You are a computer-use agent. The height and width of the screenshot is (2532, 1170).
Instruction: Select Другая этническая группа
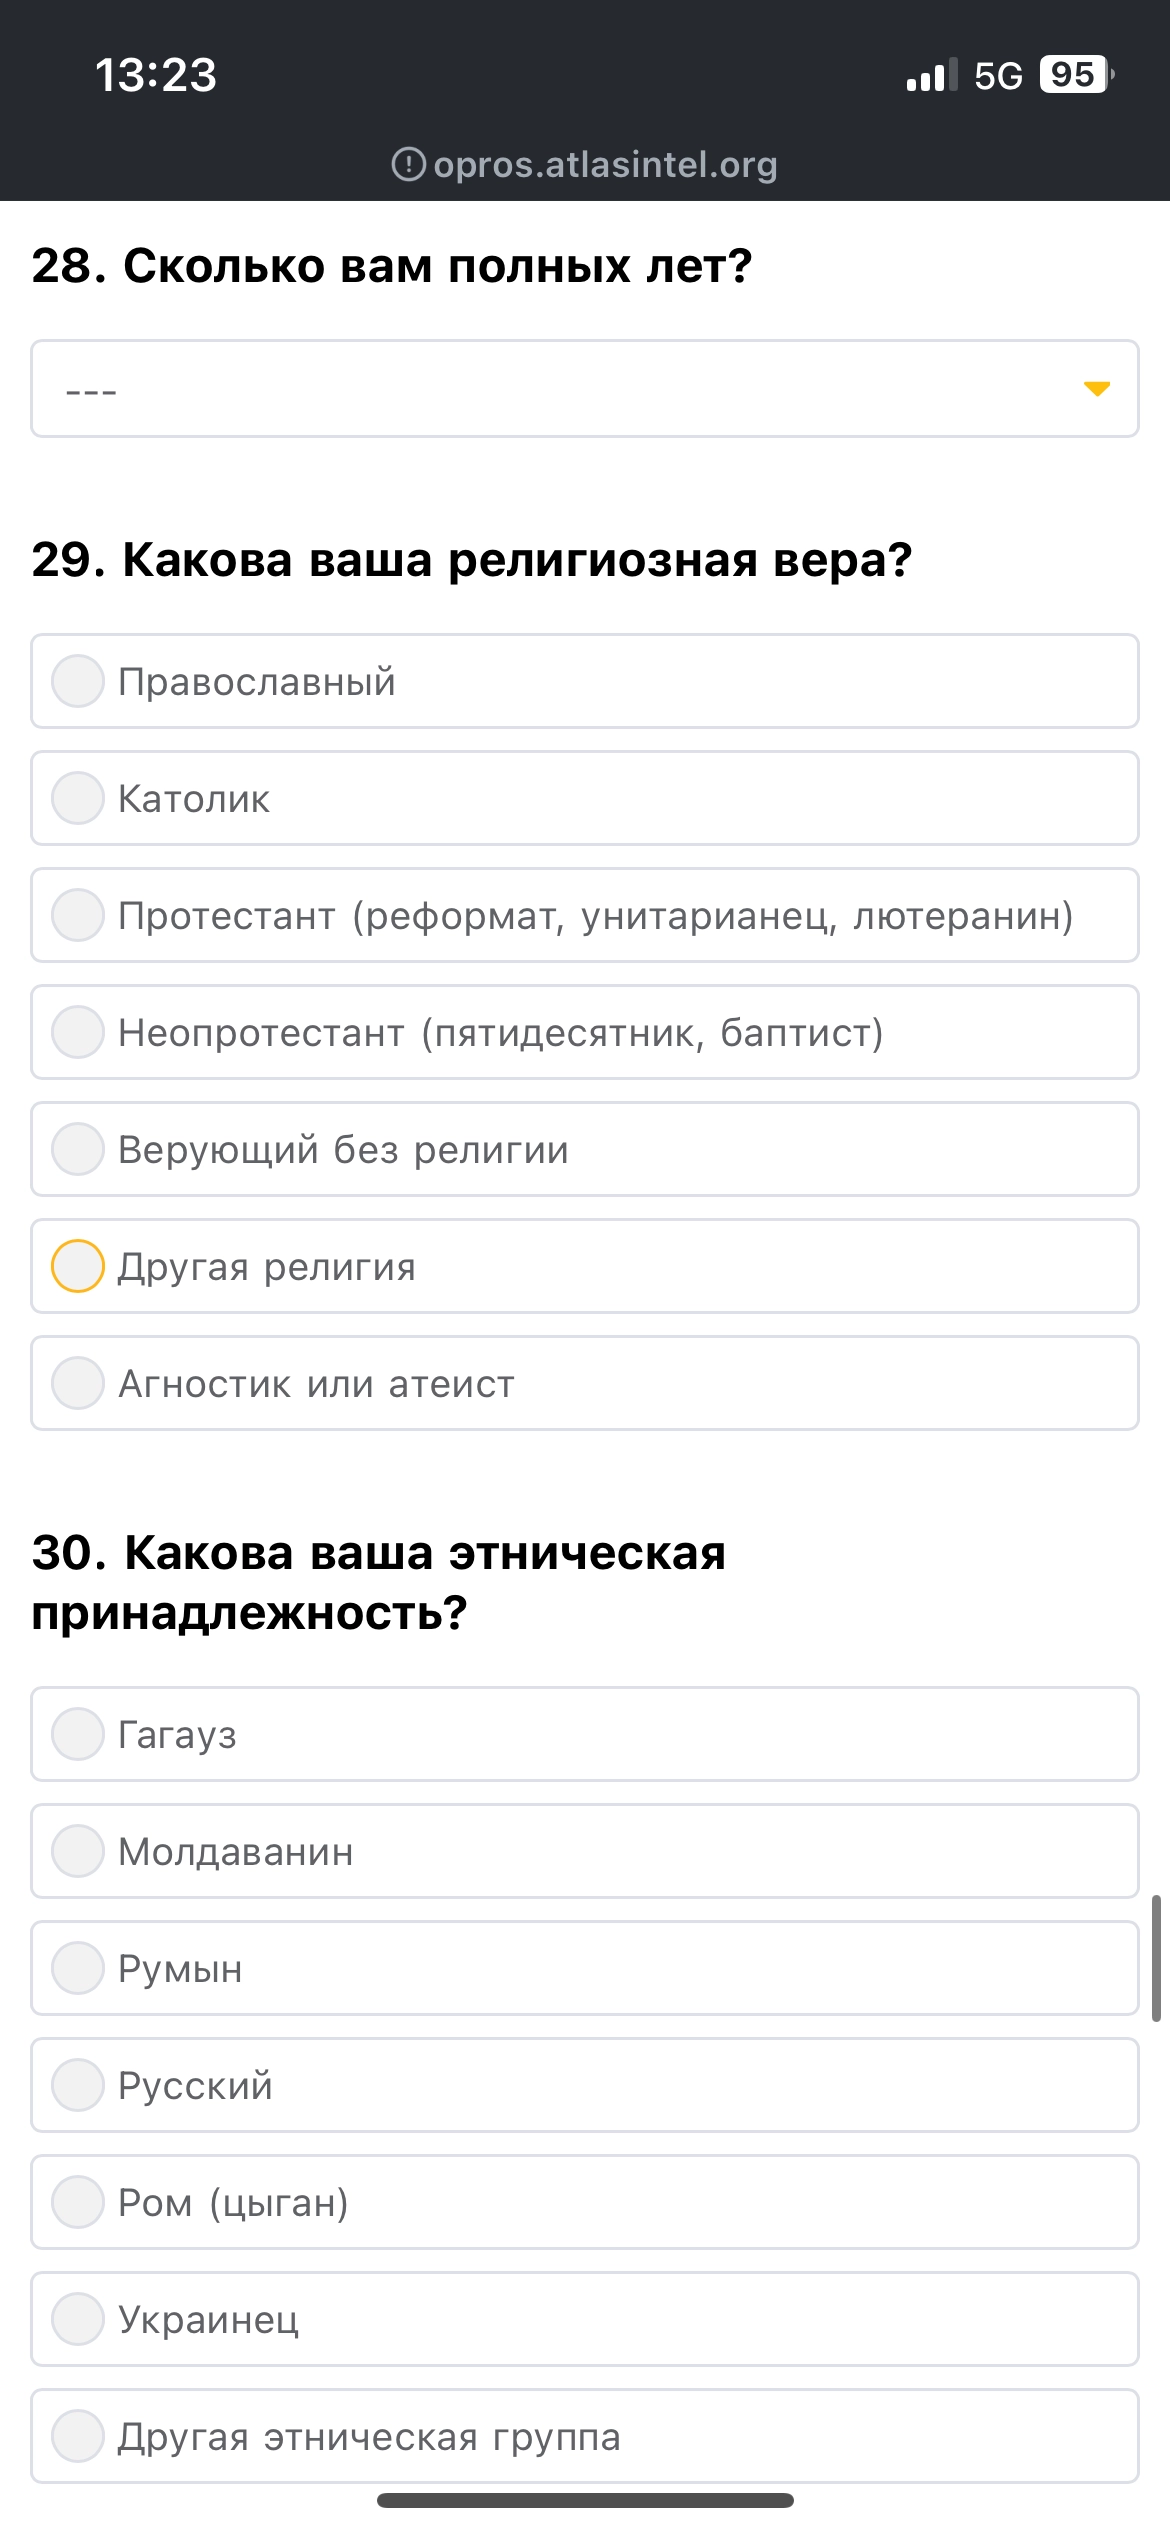(585, 2436)
